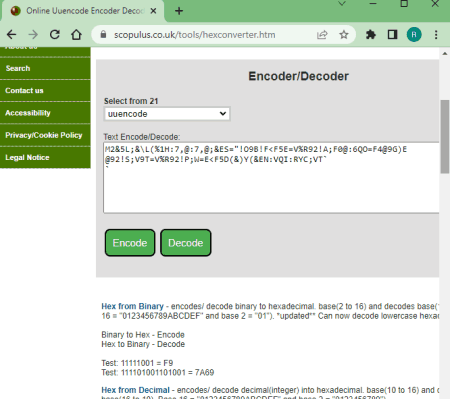Click the 'Test: 11111001 = F9' line
The image size is (450, 399).
click(x=137, y=363)
